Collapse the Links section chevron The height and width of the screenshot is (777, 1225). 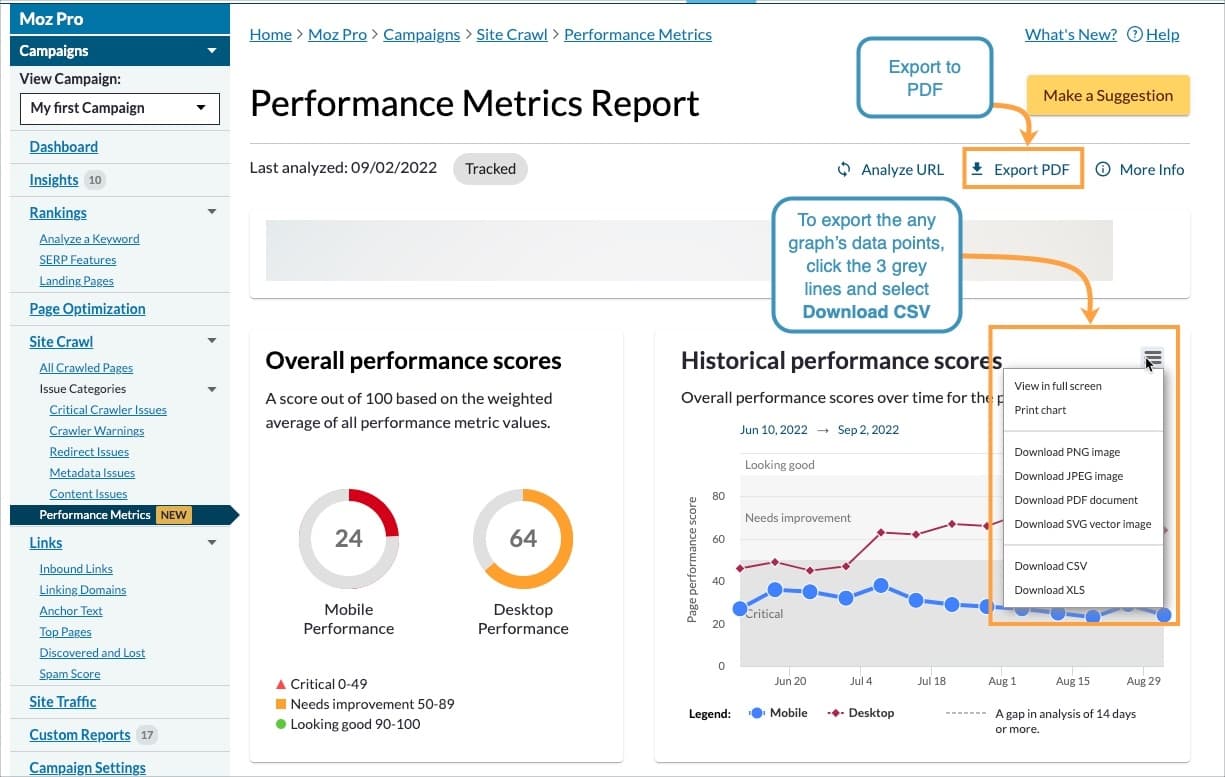[x=211, y=542]
